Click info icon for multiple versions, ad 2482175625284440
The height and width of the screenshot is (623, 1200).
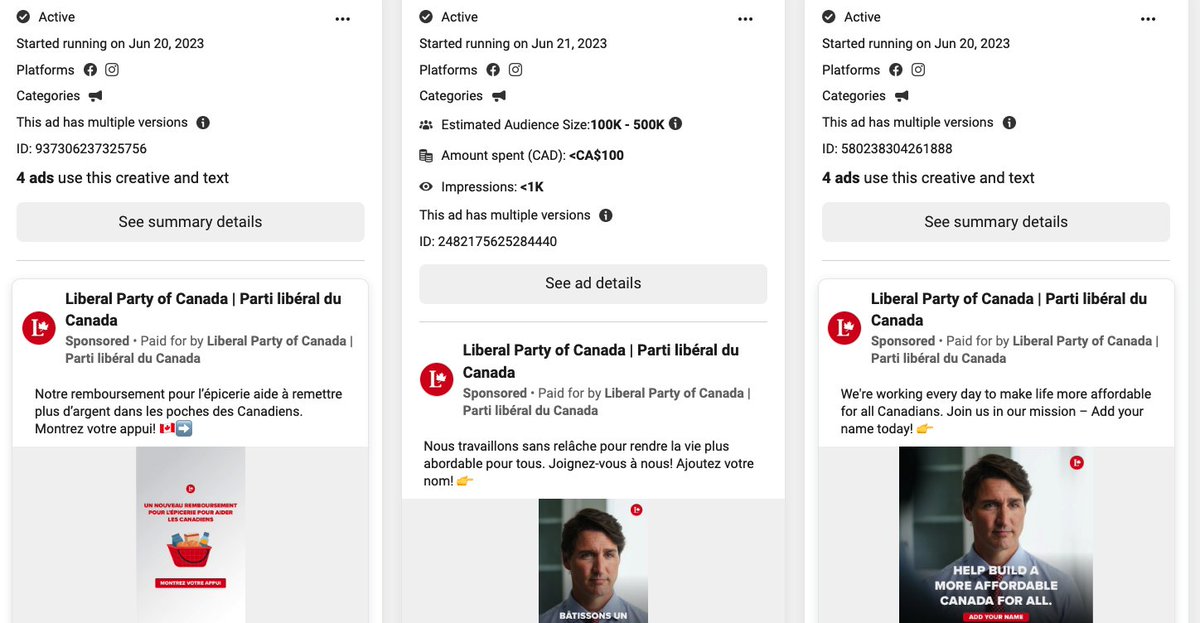coord(606,215)
